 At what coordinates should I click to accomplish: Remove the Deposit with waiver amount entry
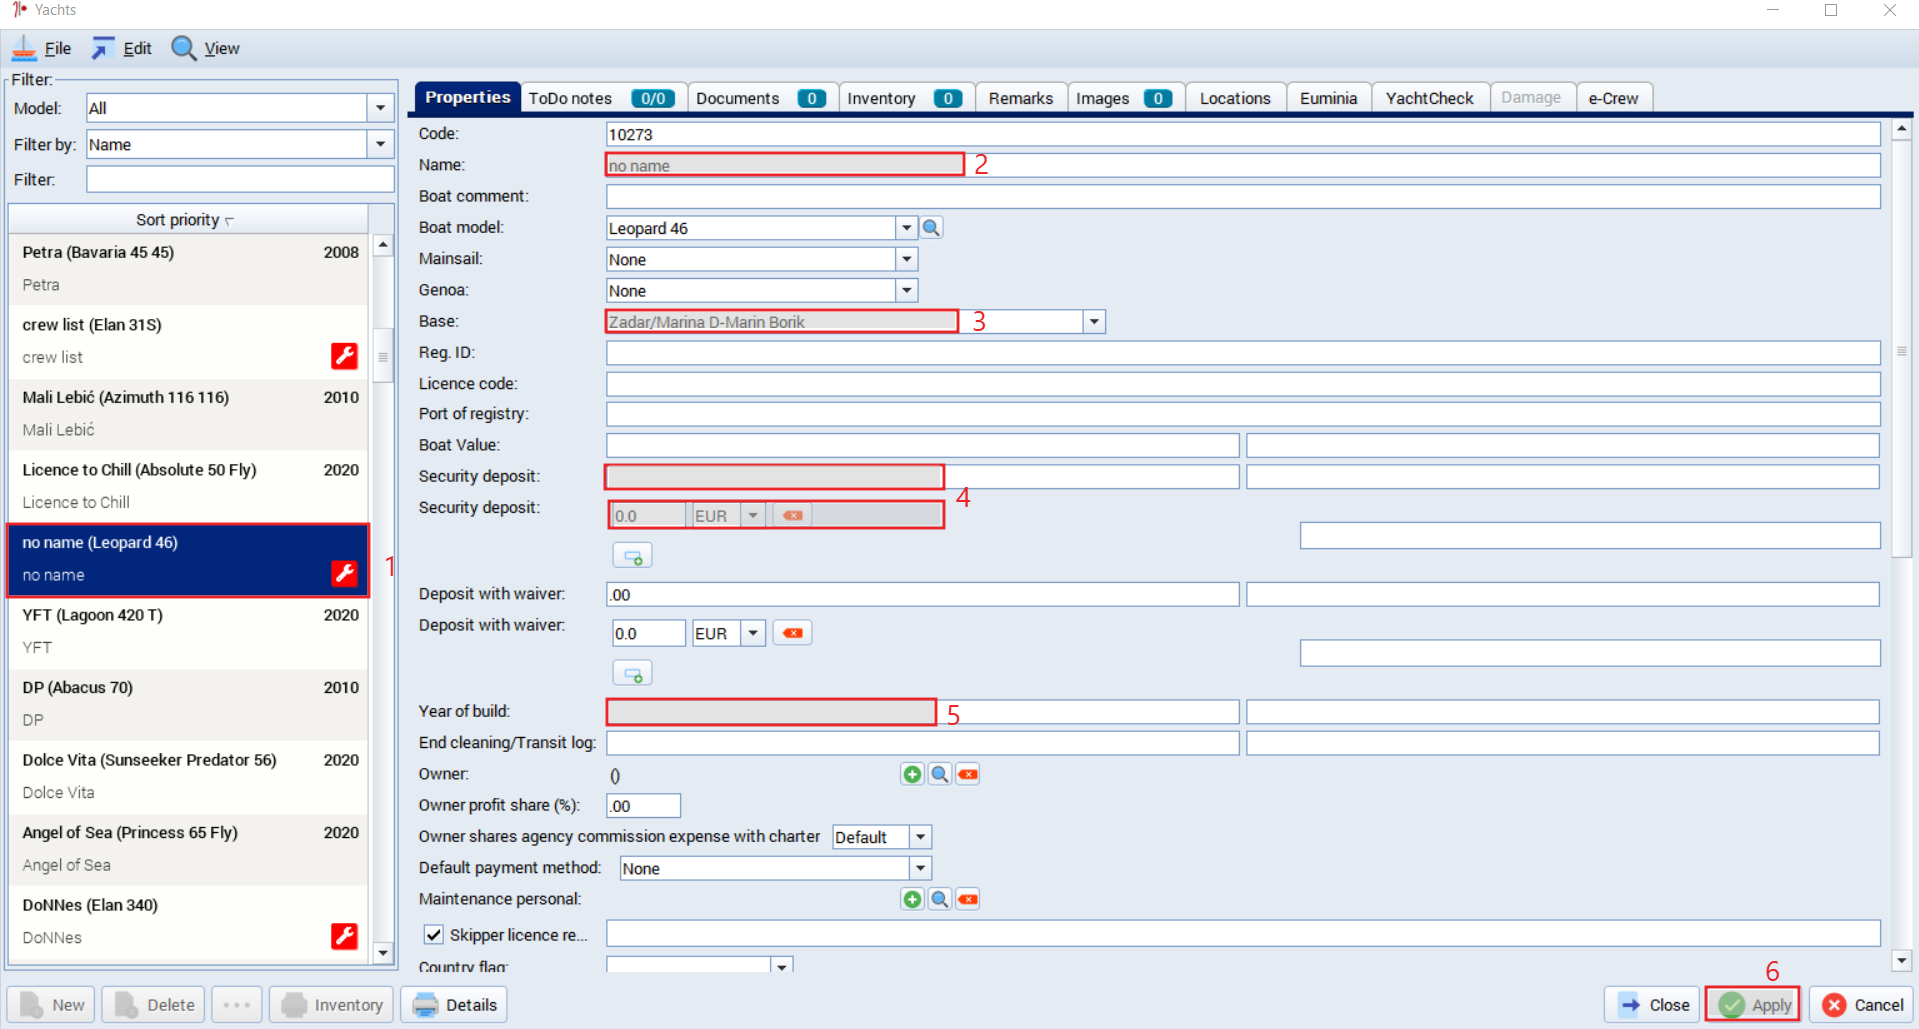point(792,633)
